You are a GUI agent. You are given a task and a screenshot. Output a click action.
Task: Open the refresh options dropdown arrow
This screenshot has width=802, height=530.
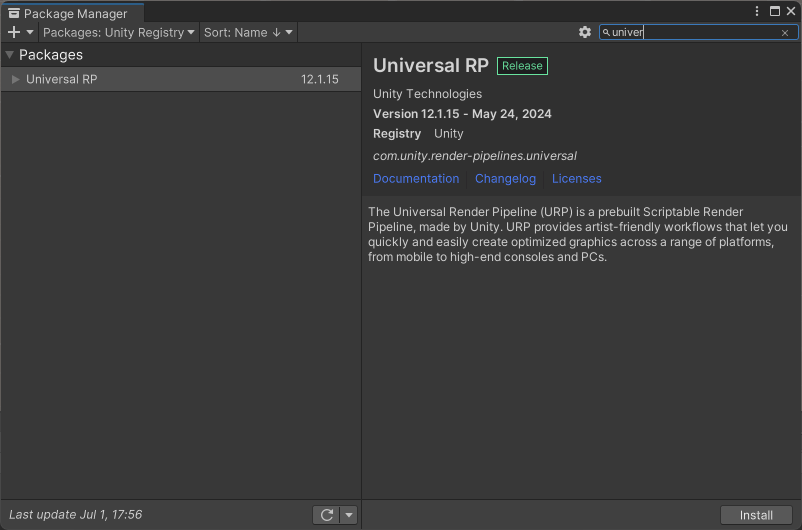pyautogui.click(x=349, y=515)
